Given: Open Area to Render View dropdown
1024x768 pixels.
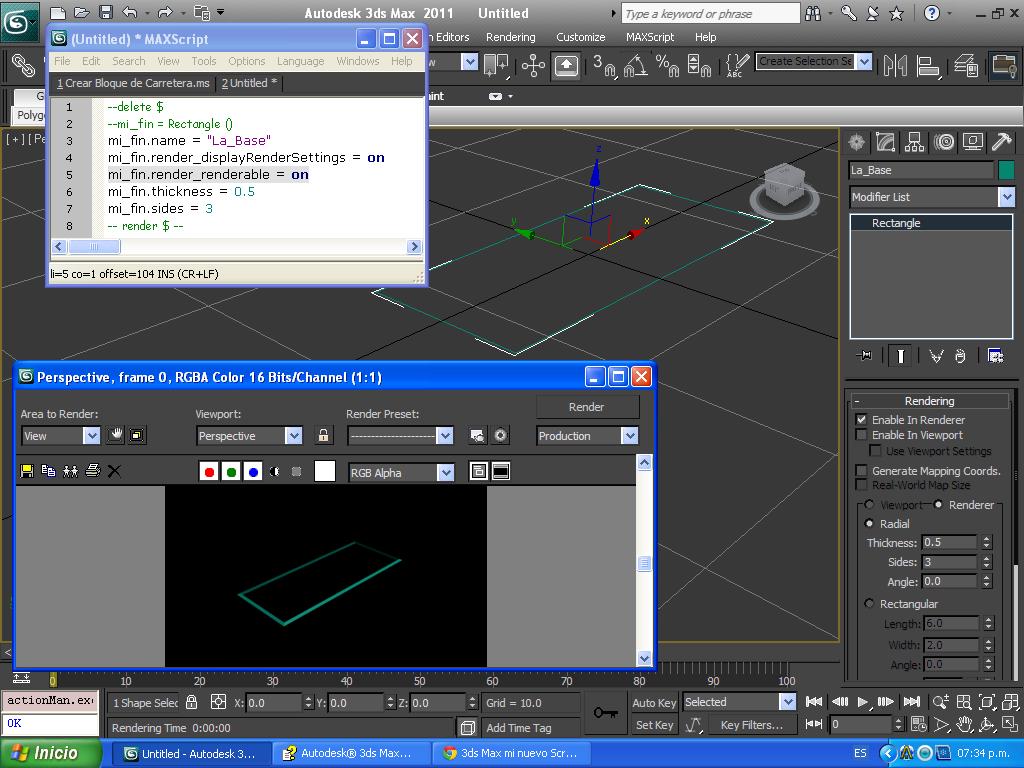Looking at the screenshot, I should pyautogui.click(x=91, y=436).
